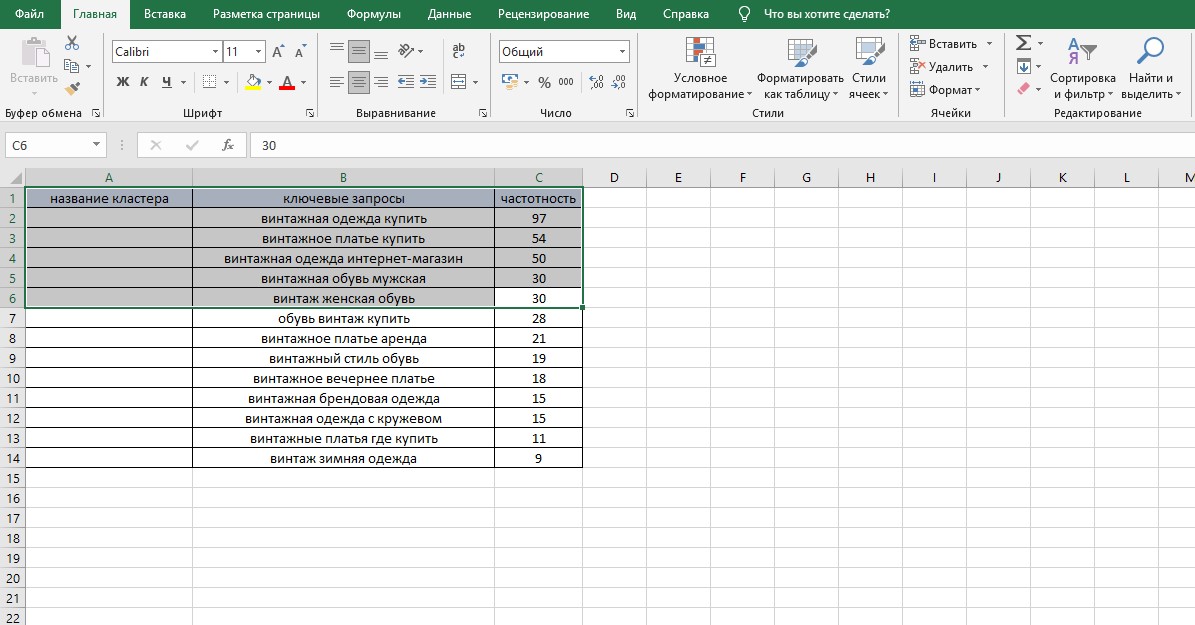Click the Формат cells button

(x=945, y=90)
